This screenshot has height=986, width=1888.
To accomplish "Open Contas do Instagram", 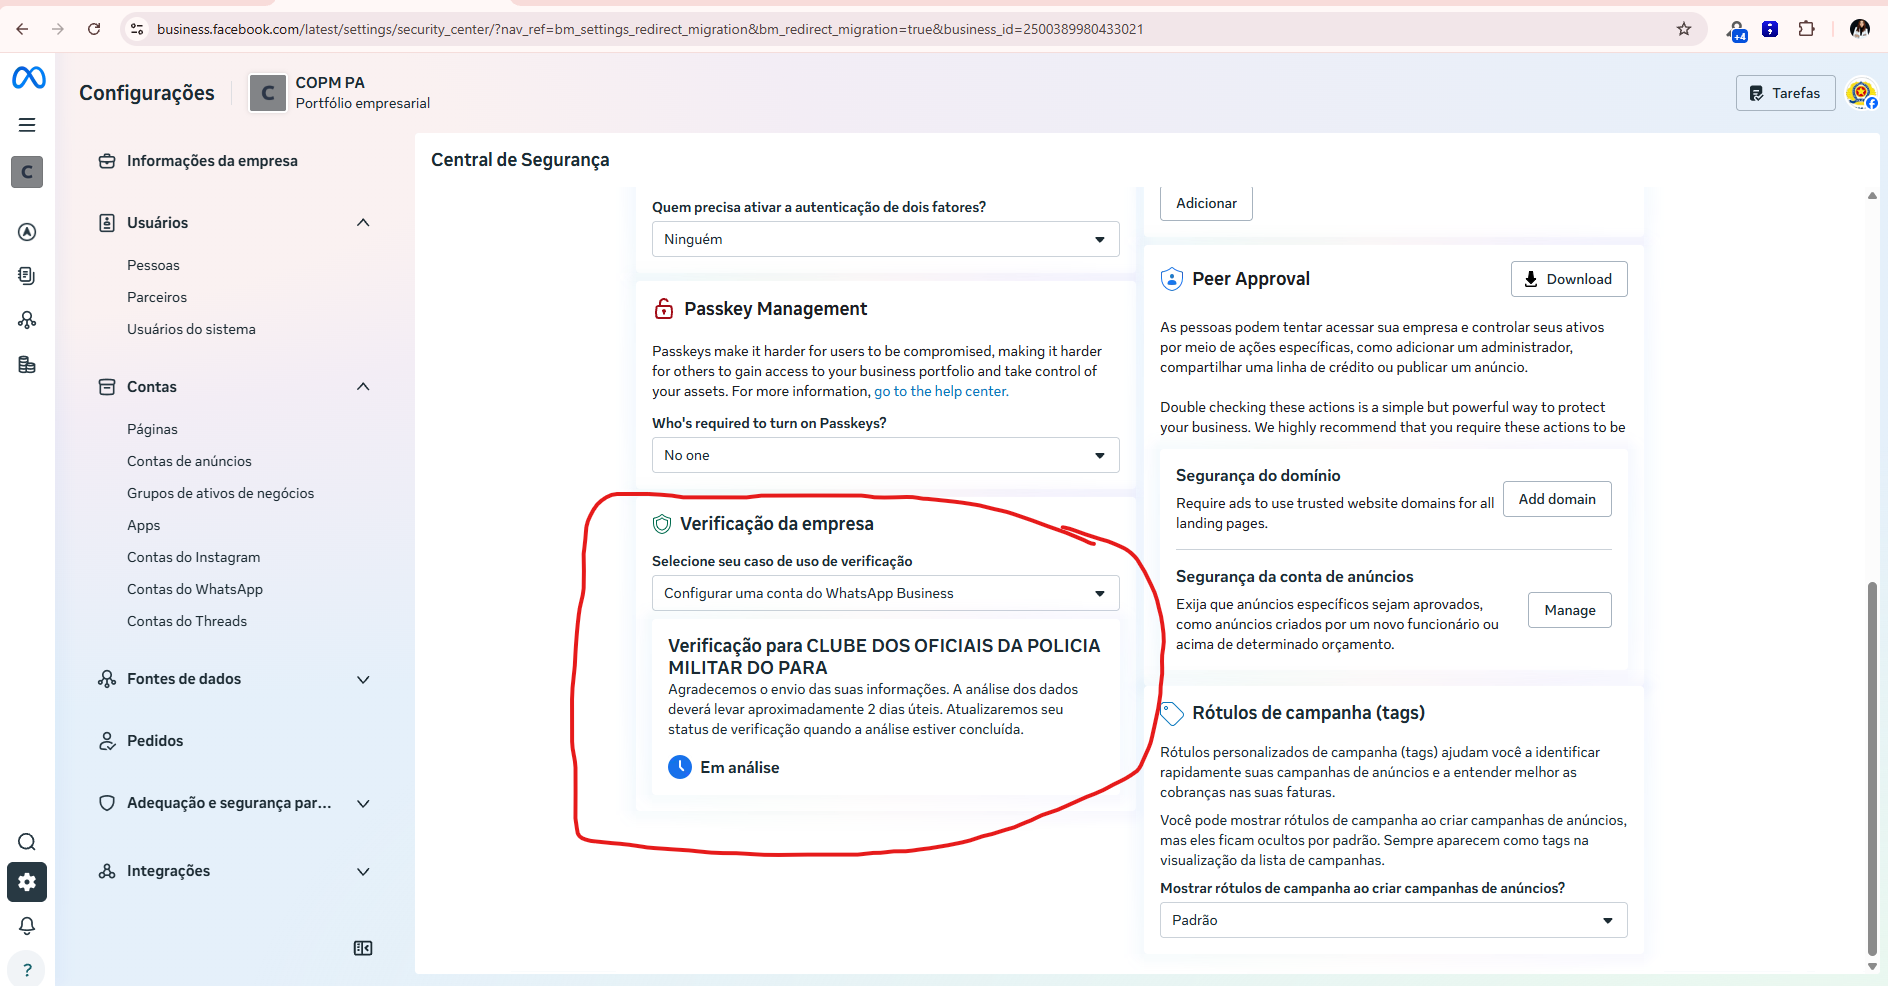I will (x=193, y=557).
